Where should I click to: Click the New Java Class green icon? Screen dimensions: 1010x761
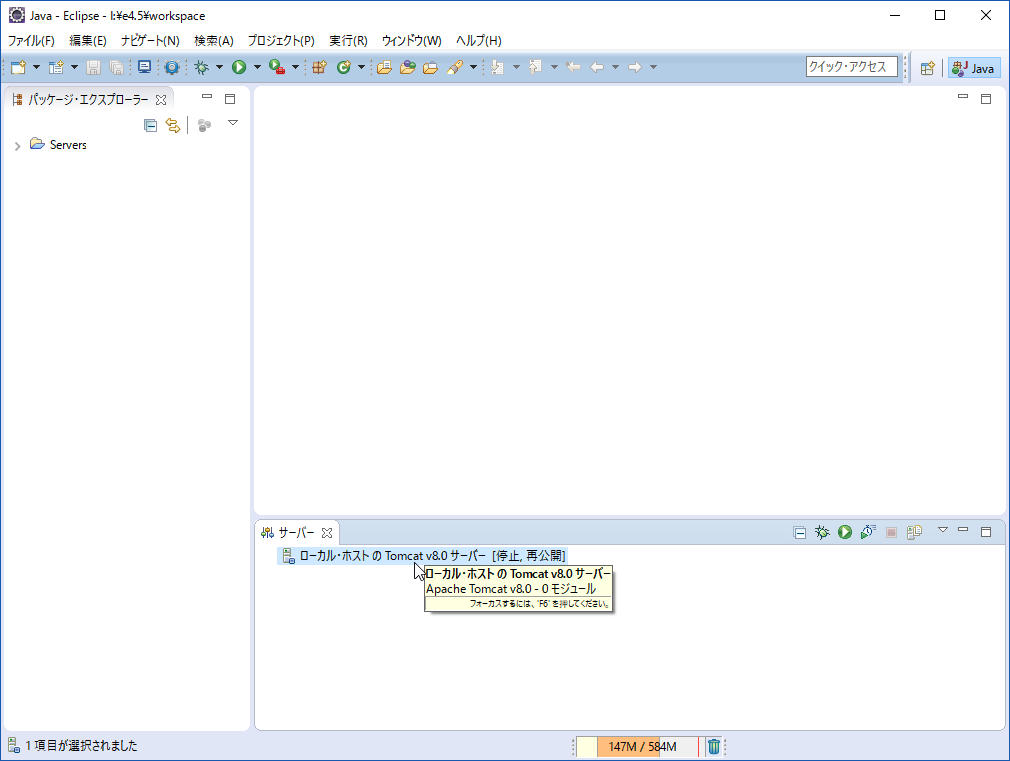click(x=343, y=67)
